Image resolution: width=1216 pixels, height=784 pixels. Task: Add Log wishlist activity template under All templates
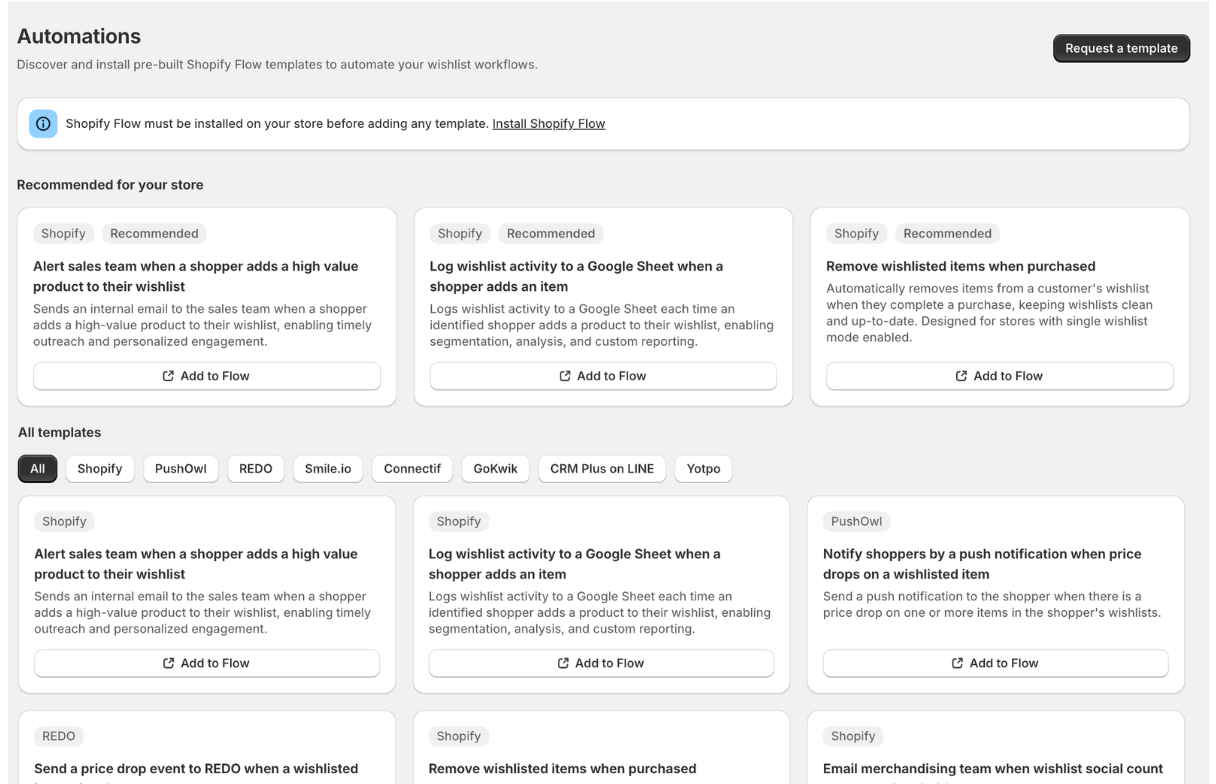point(601,663)
